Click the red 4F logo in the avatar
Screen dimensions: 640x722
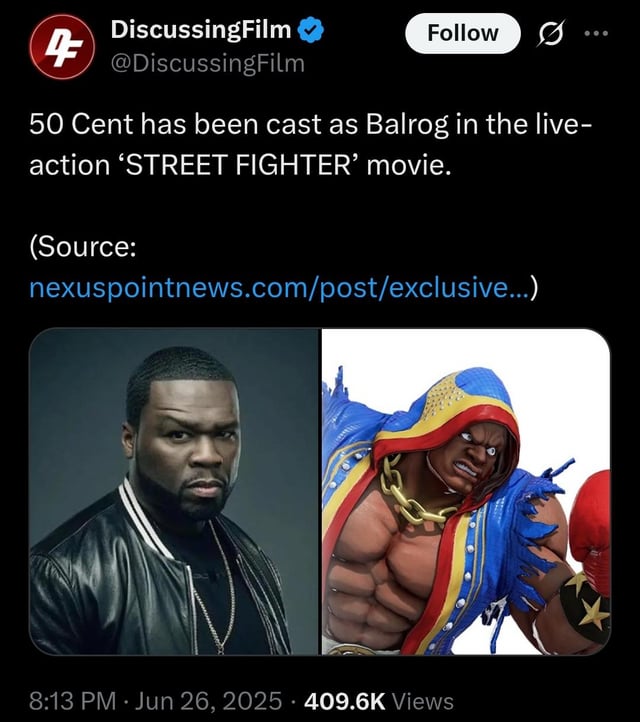tap(62, 47)
